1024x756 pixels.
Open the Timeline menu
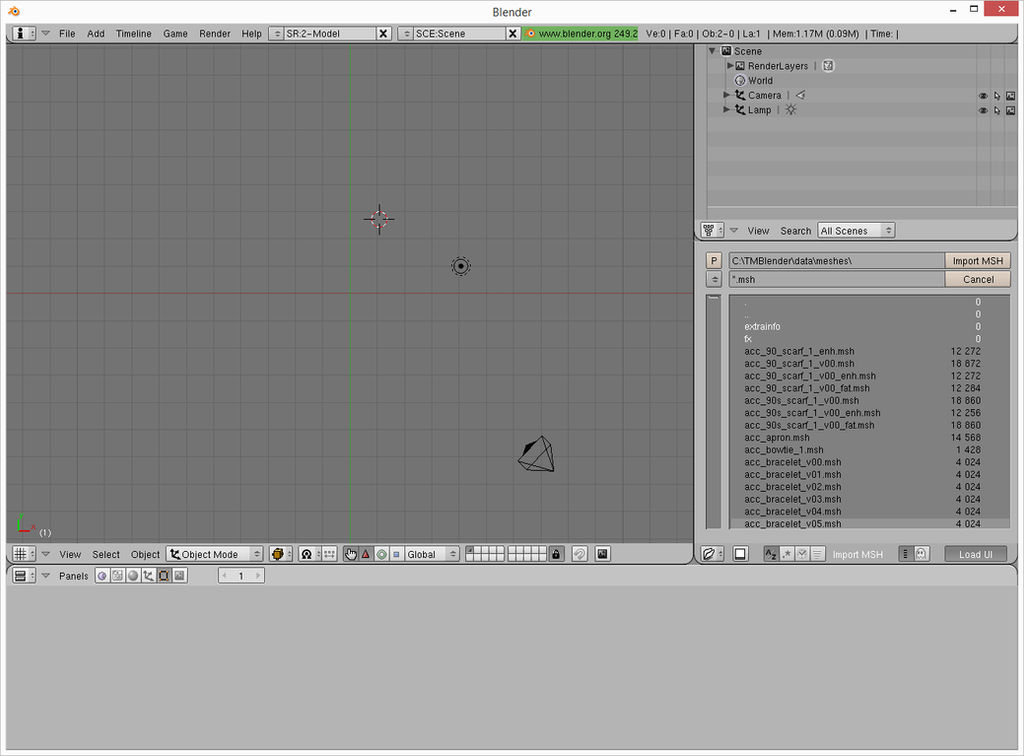pos(133,33)
